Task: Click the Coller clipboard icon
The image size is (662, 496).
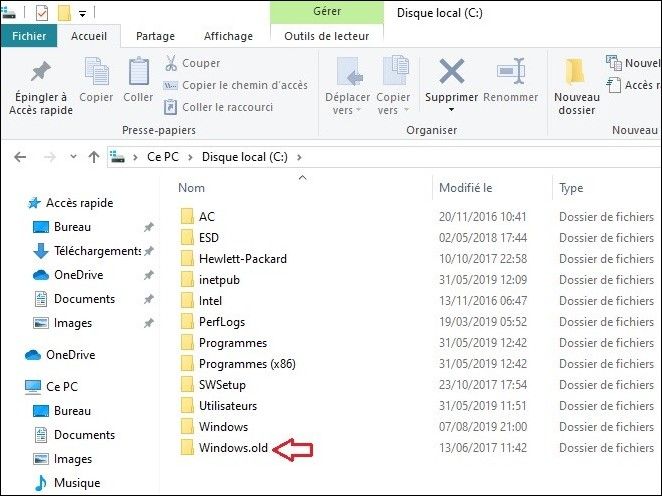Action: point(138,71)
